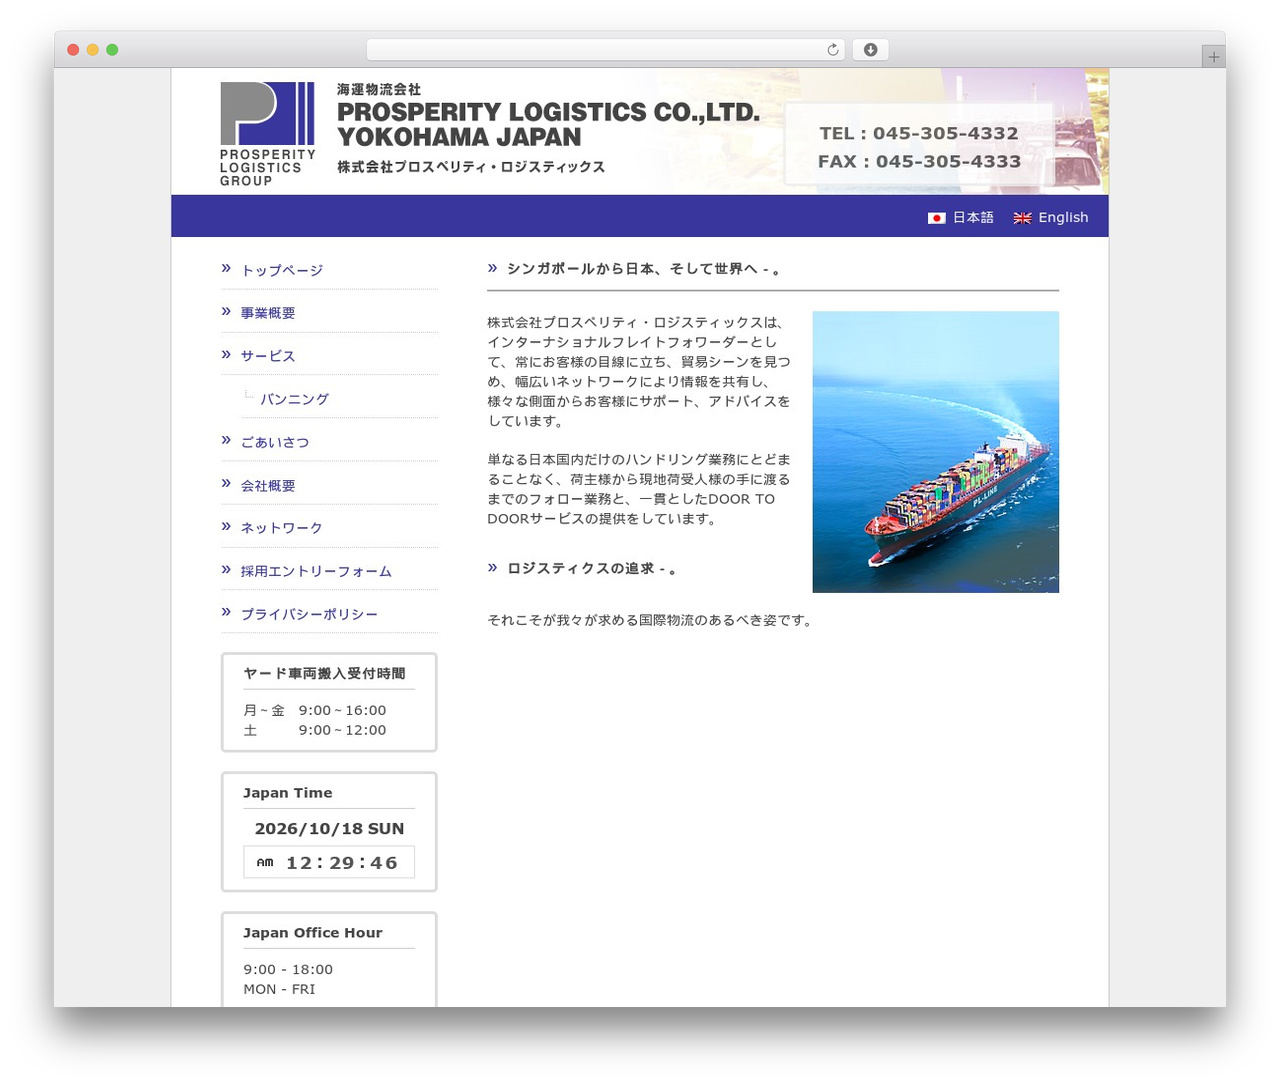Viewport: 1280px width, 1084px height.
Task: Open a new tab with the plus button
Action: click(x=1213, y=57)
